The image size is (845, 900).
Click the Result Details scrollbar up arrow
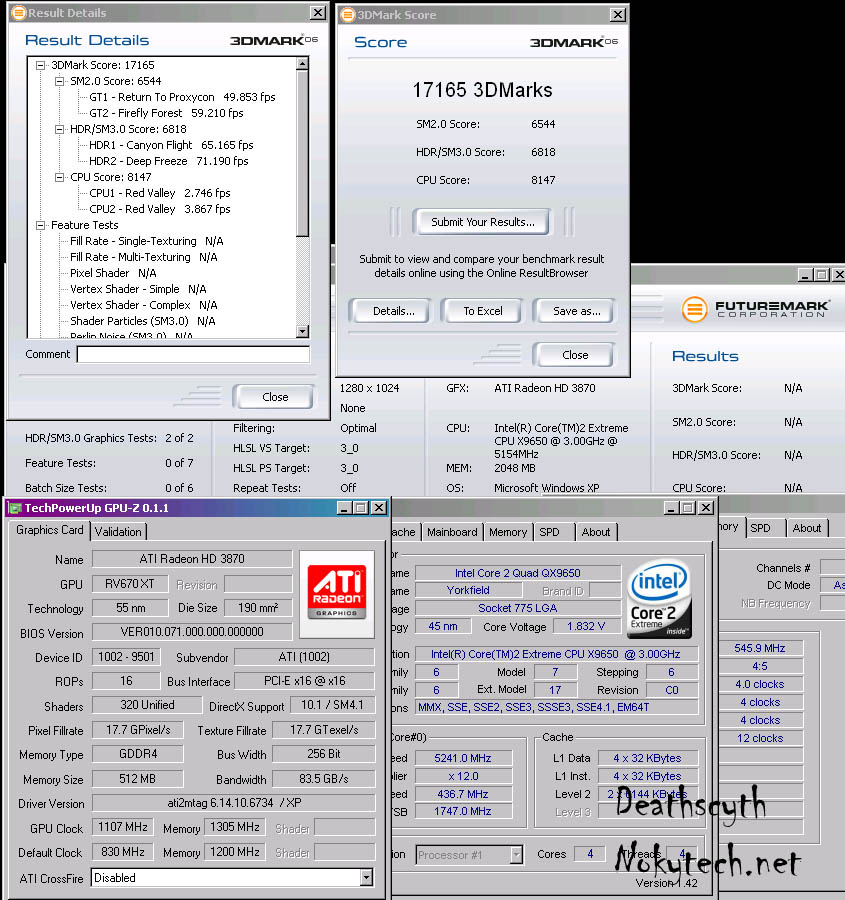pyautogui.click(x=303, y=64)
